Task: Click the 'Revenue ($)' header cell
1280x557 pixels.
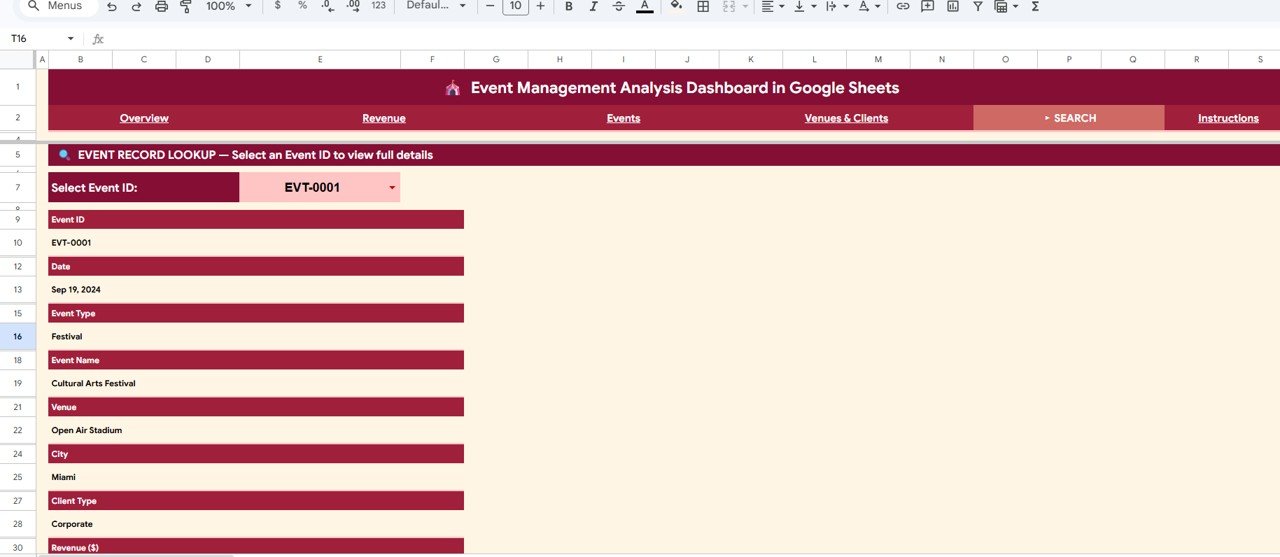Action: (256, 546)
